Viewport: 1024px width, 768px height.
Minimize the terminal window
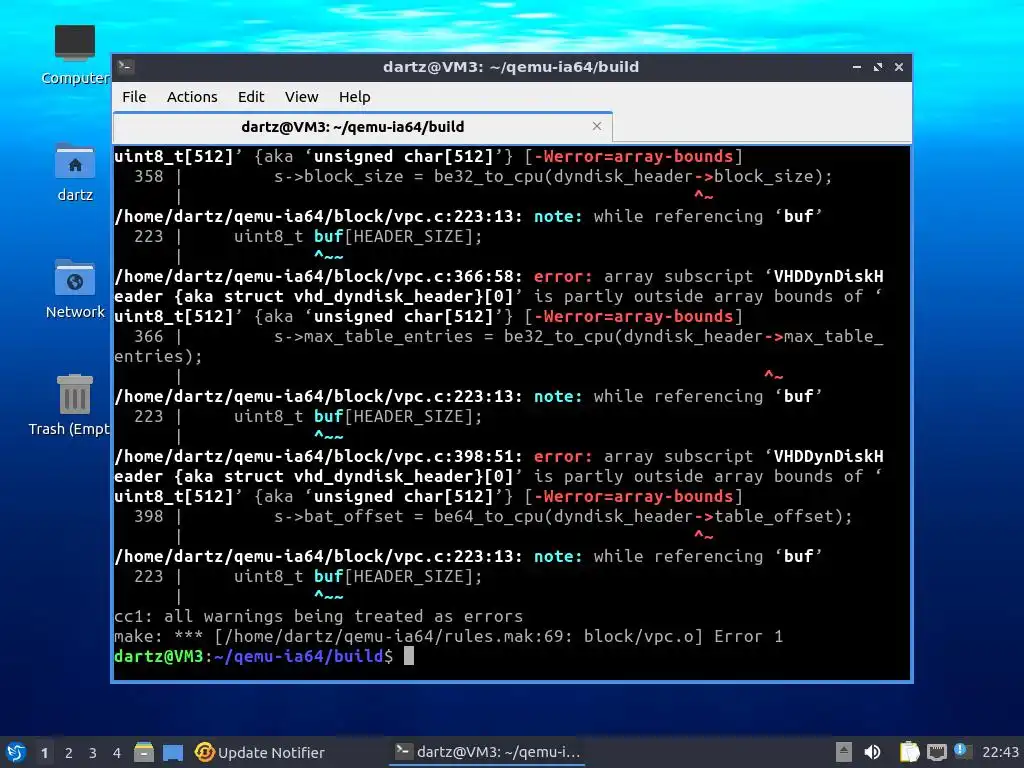tap(857, 67)
